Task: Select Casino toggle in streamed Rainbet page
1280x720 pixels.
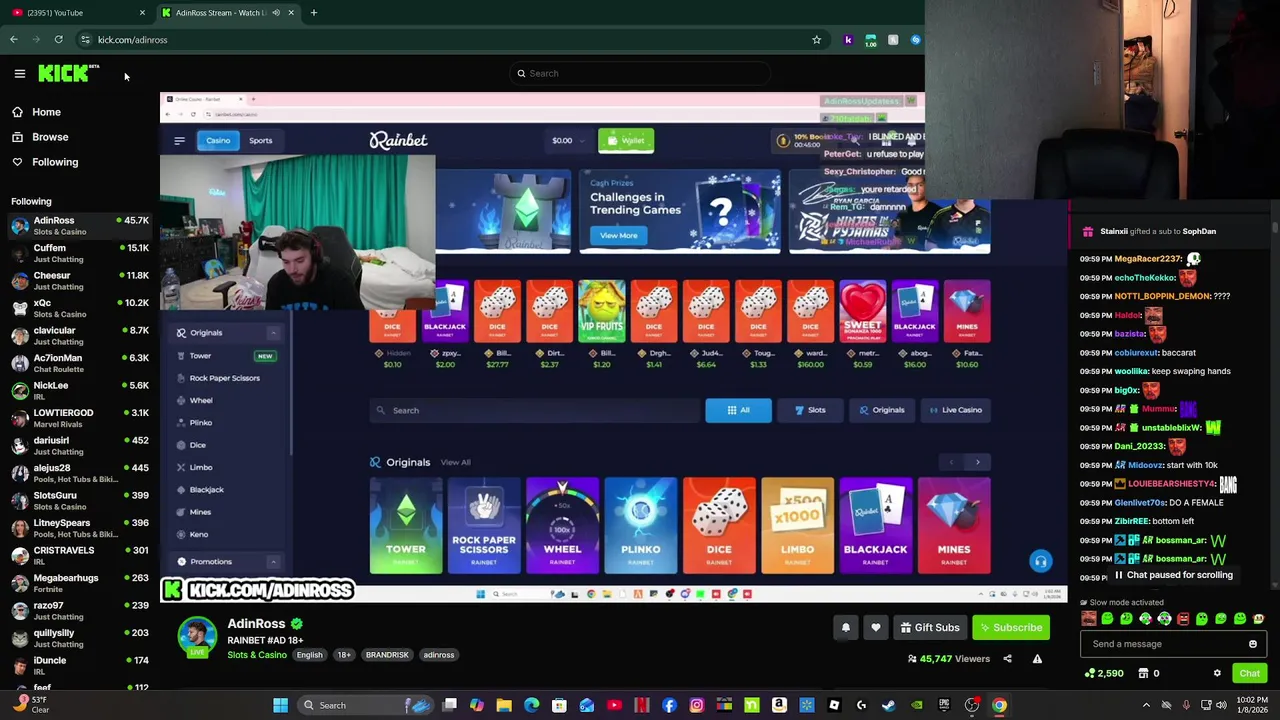Action: click(x=218, y=141)
